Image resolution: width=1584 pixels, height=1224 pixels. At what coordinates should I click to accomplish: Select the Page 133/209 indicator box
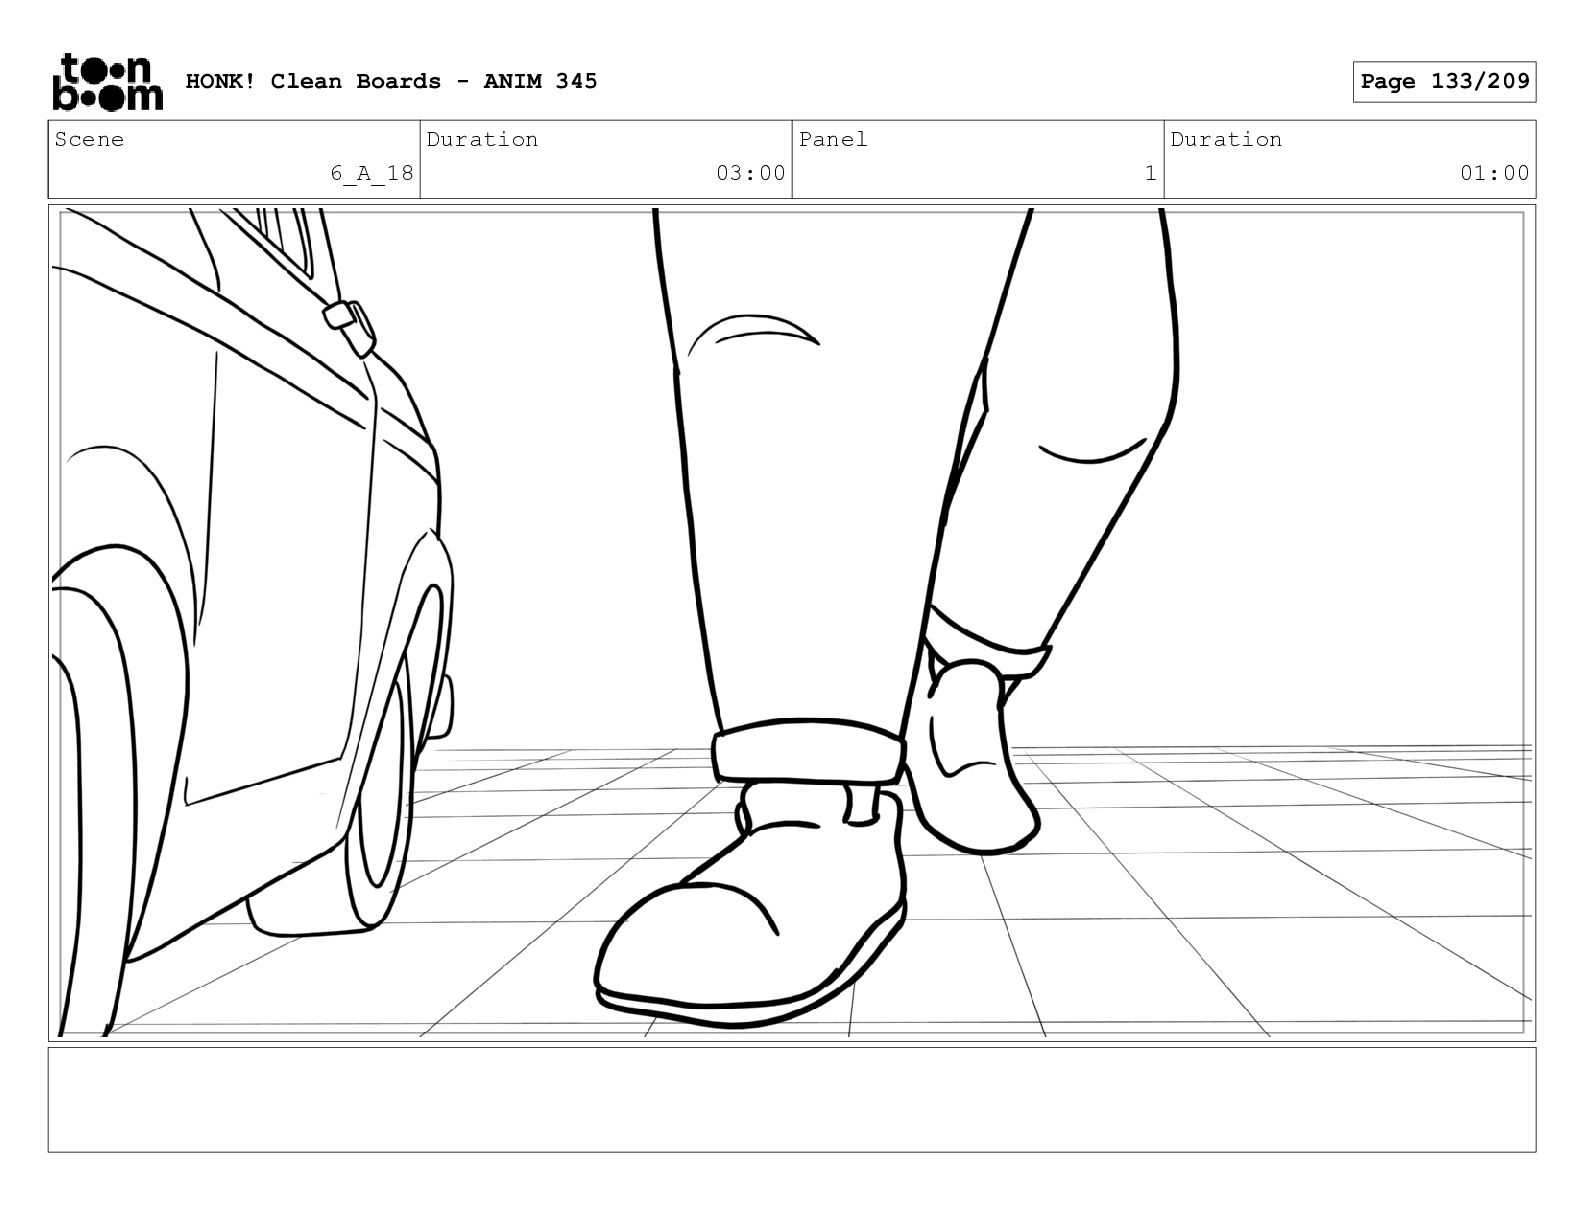(1444, 81)
